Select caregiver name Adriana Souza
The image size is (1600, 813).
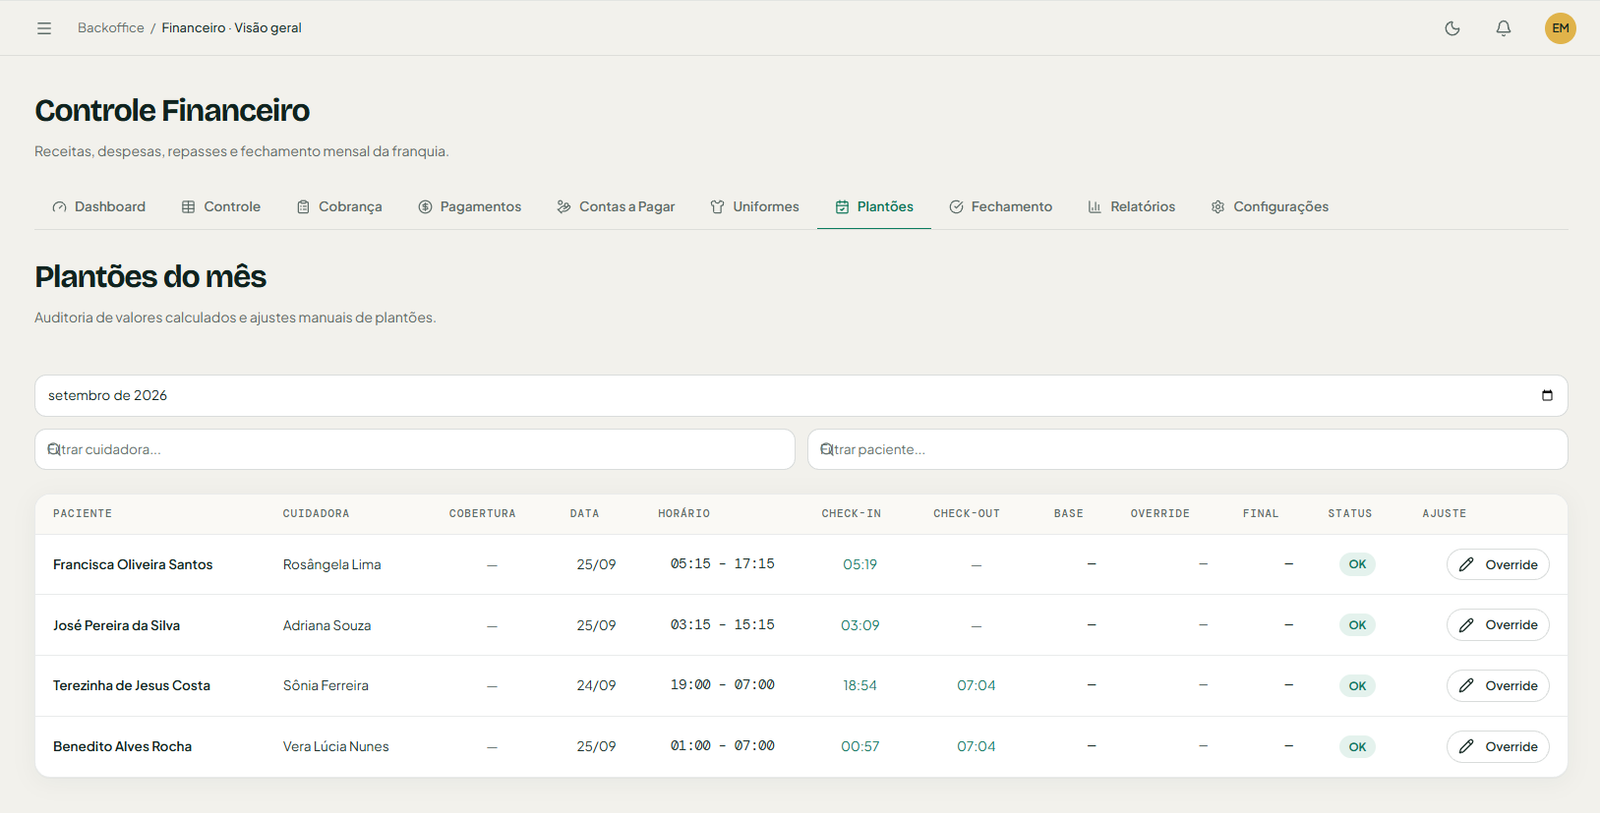point(327,626)
